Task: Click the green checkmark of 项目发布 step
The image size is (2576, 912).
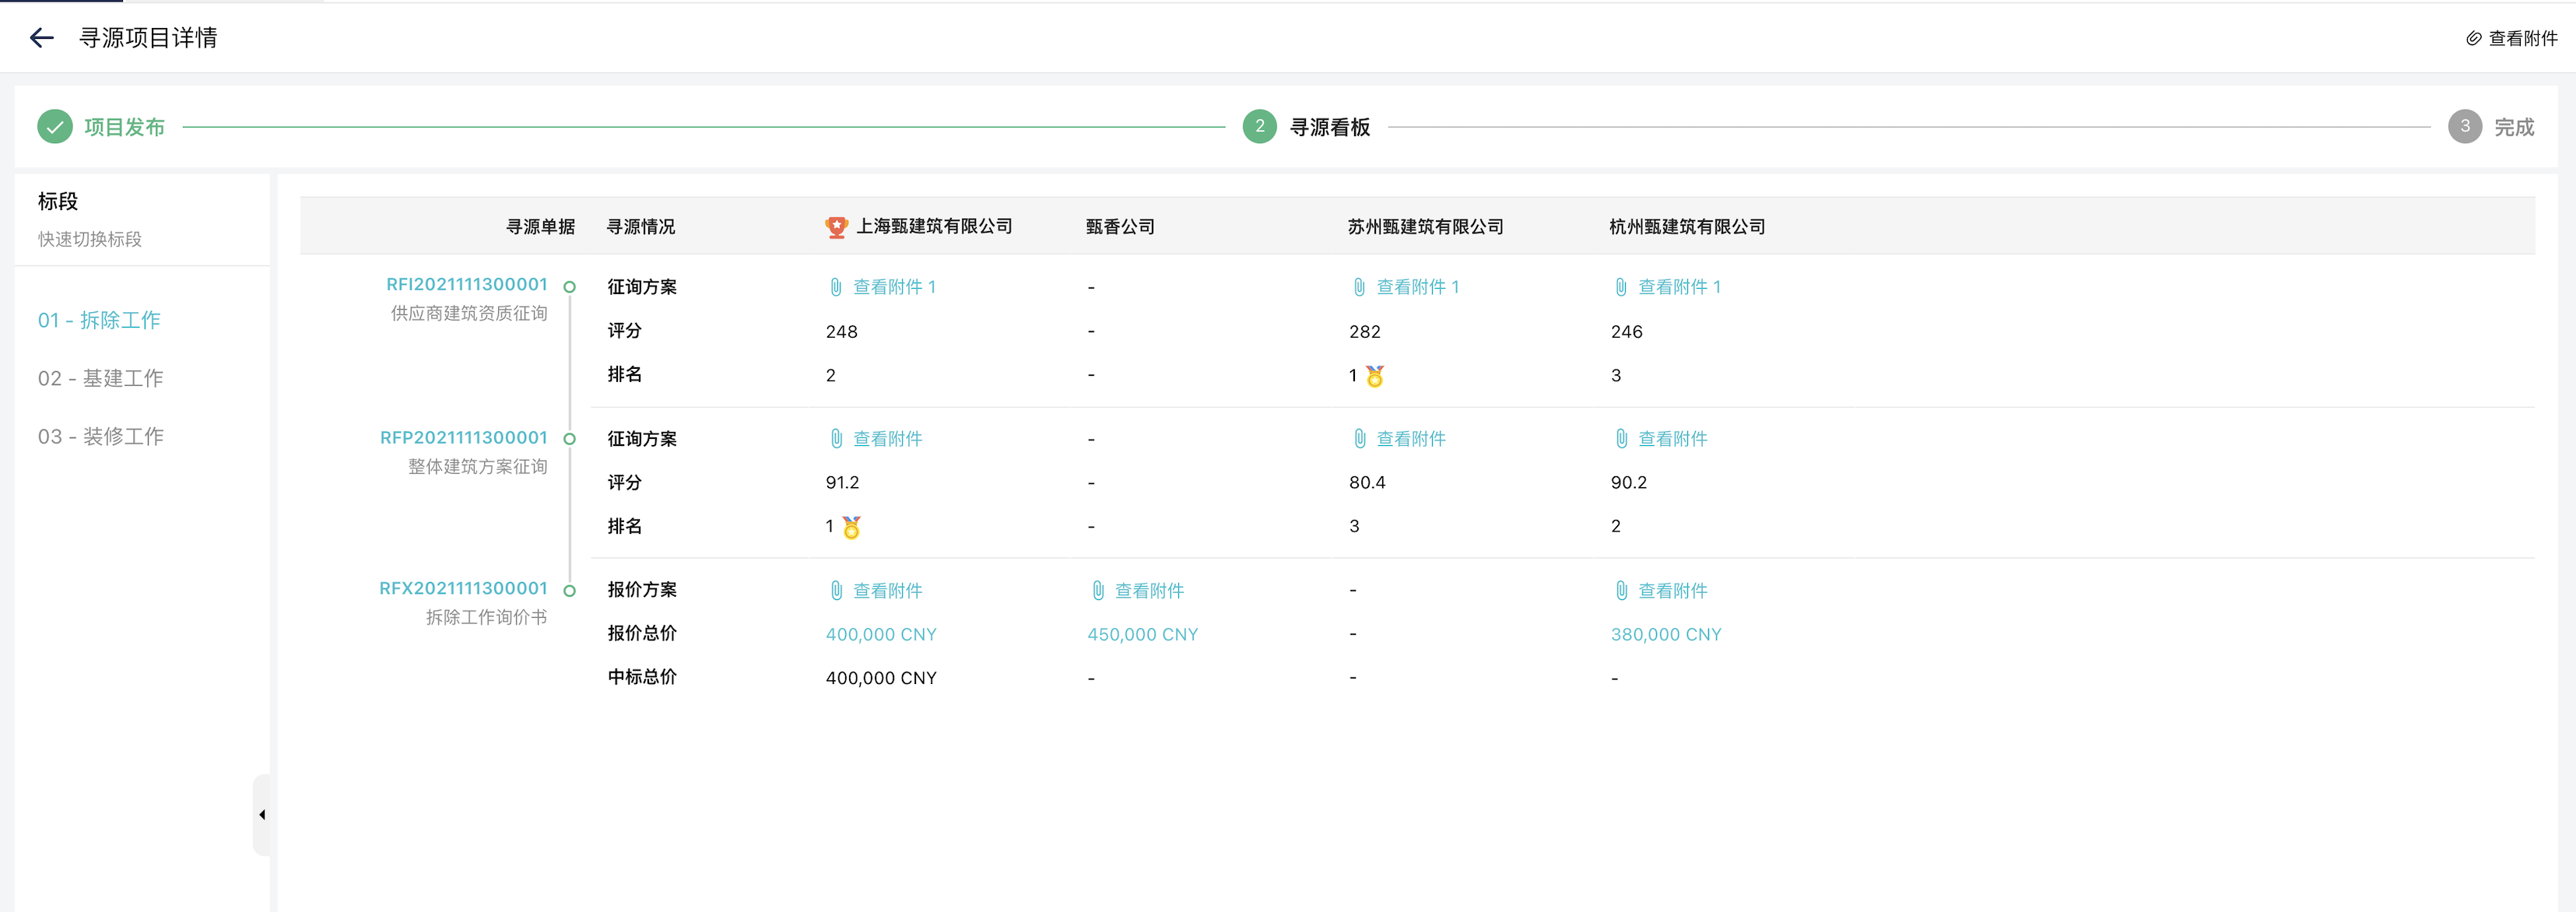Action: pyautogui.click(x=55, y=127)
